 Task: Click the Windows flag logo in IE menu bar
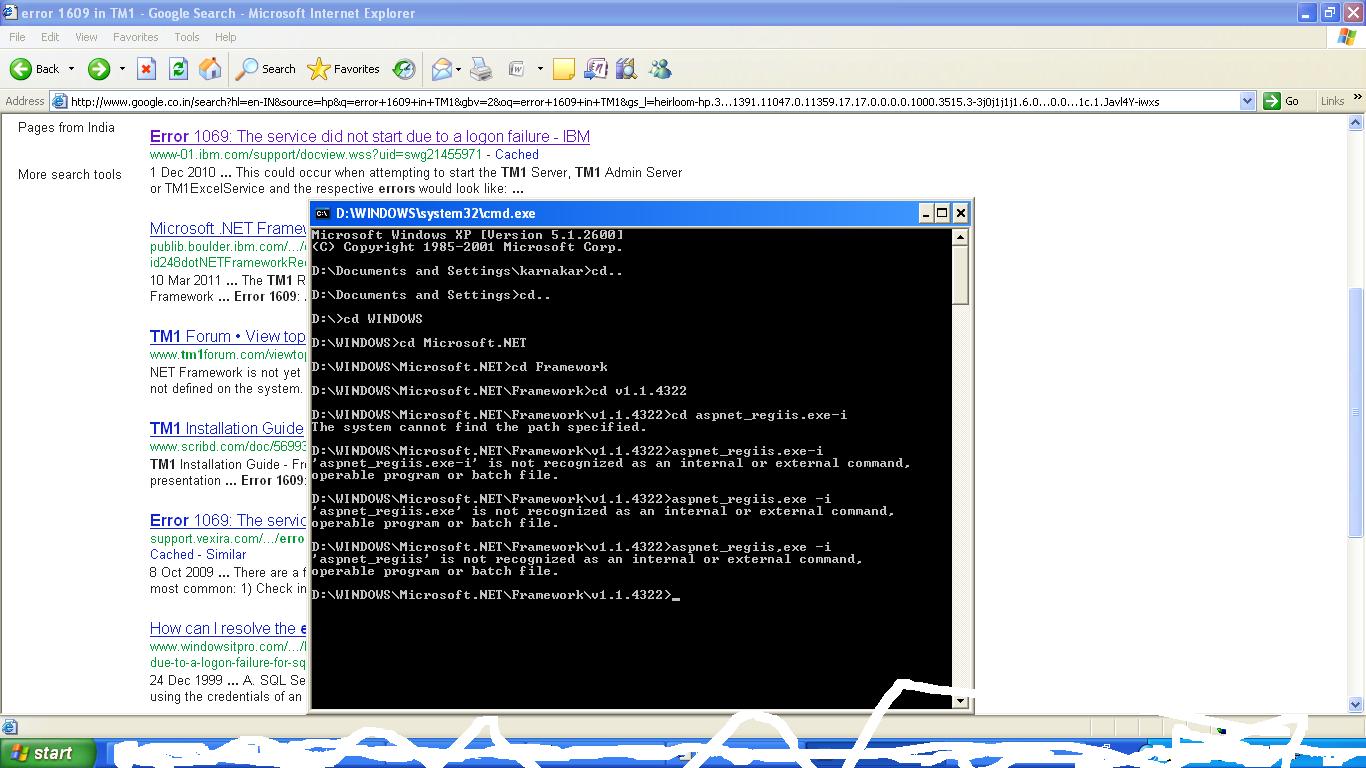tap(1347, 37)
